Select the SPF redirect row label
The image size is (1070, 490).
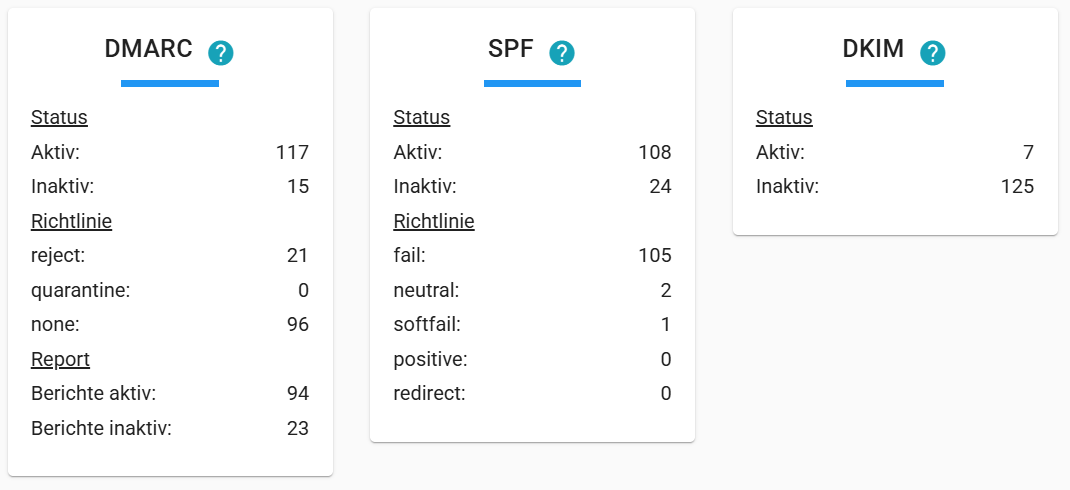click(429, 393)
